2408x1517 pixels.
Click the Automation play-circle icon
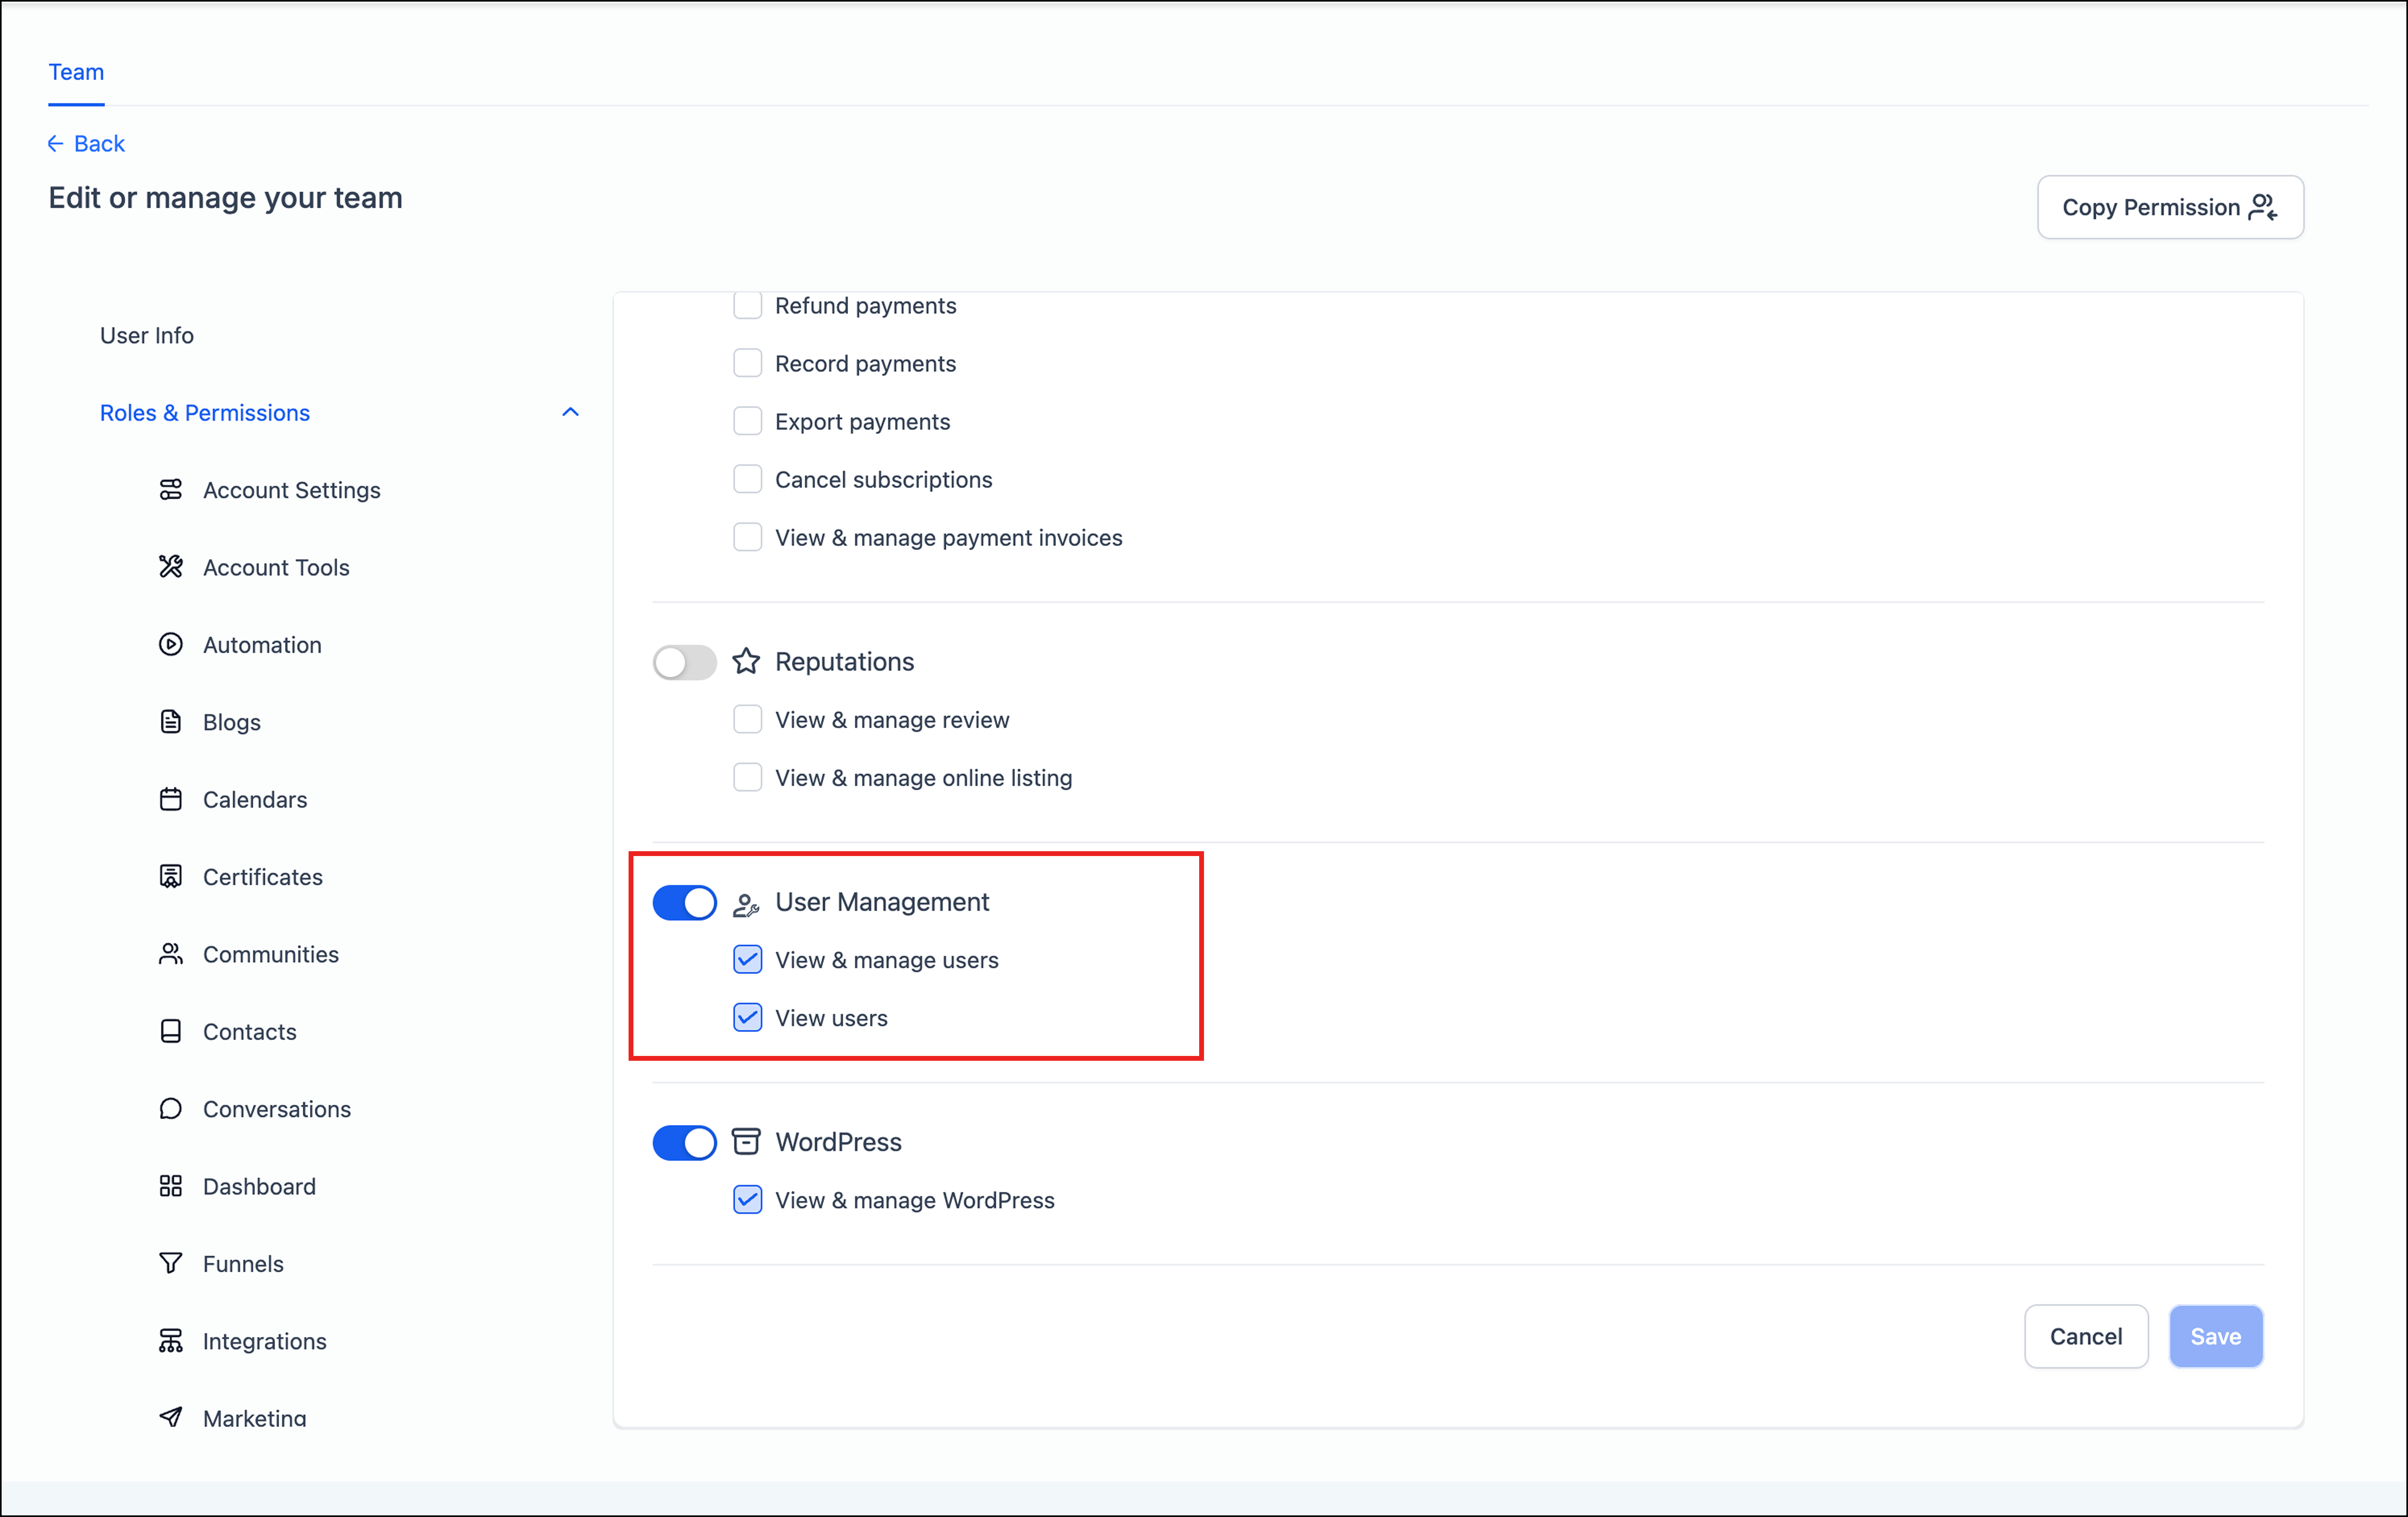pyautogui.click(x=171, y=645)
